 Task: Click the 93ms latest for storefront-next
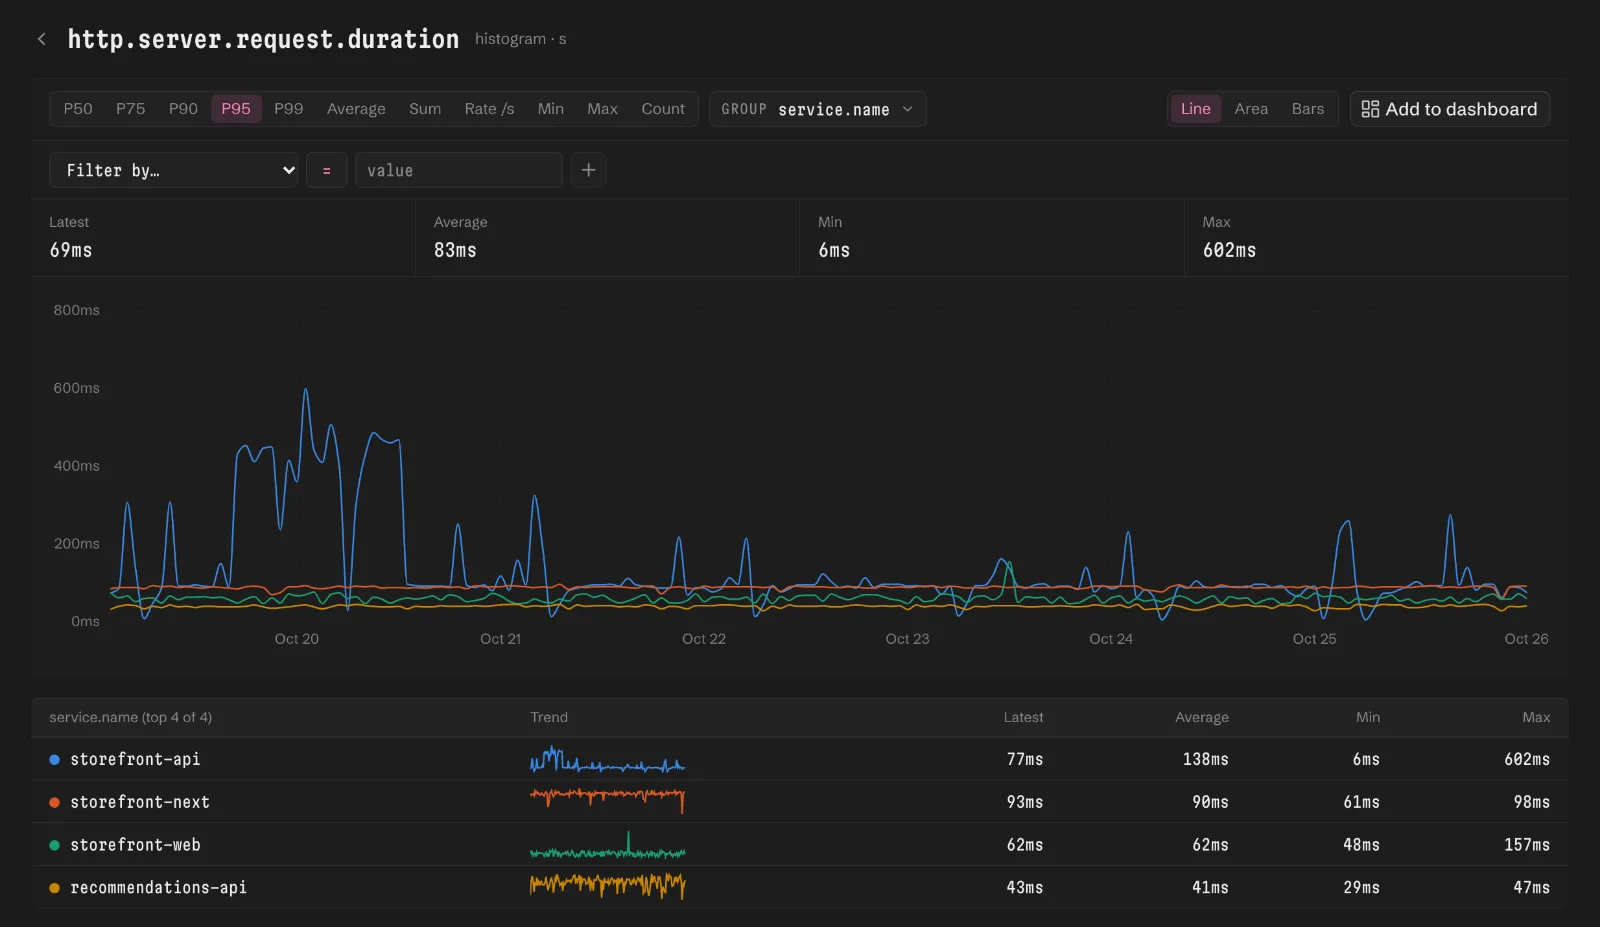click(1025, 802)
